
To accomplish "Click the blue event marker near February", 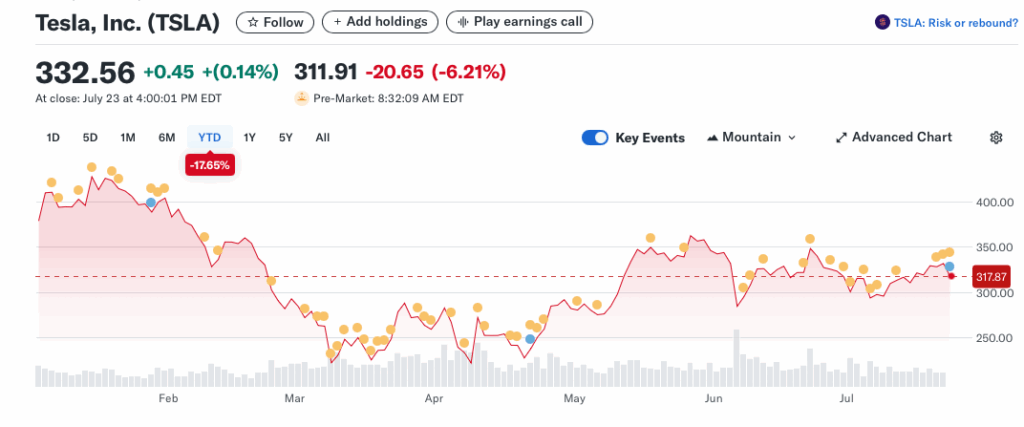I will coord(151,203).
